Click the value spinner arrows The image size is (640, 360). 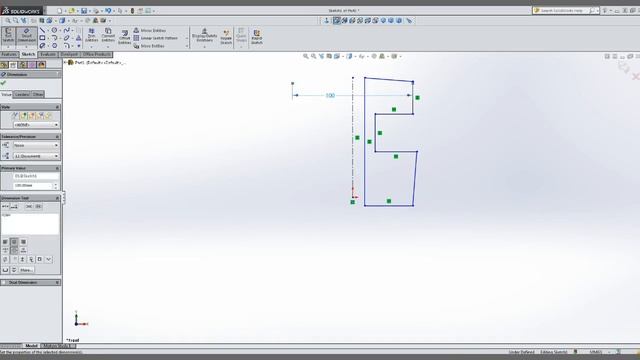[56, 186]
